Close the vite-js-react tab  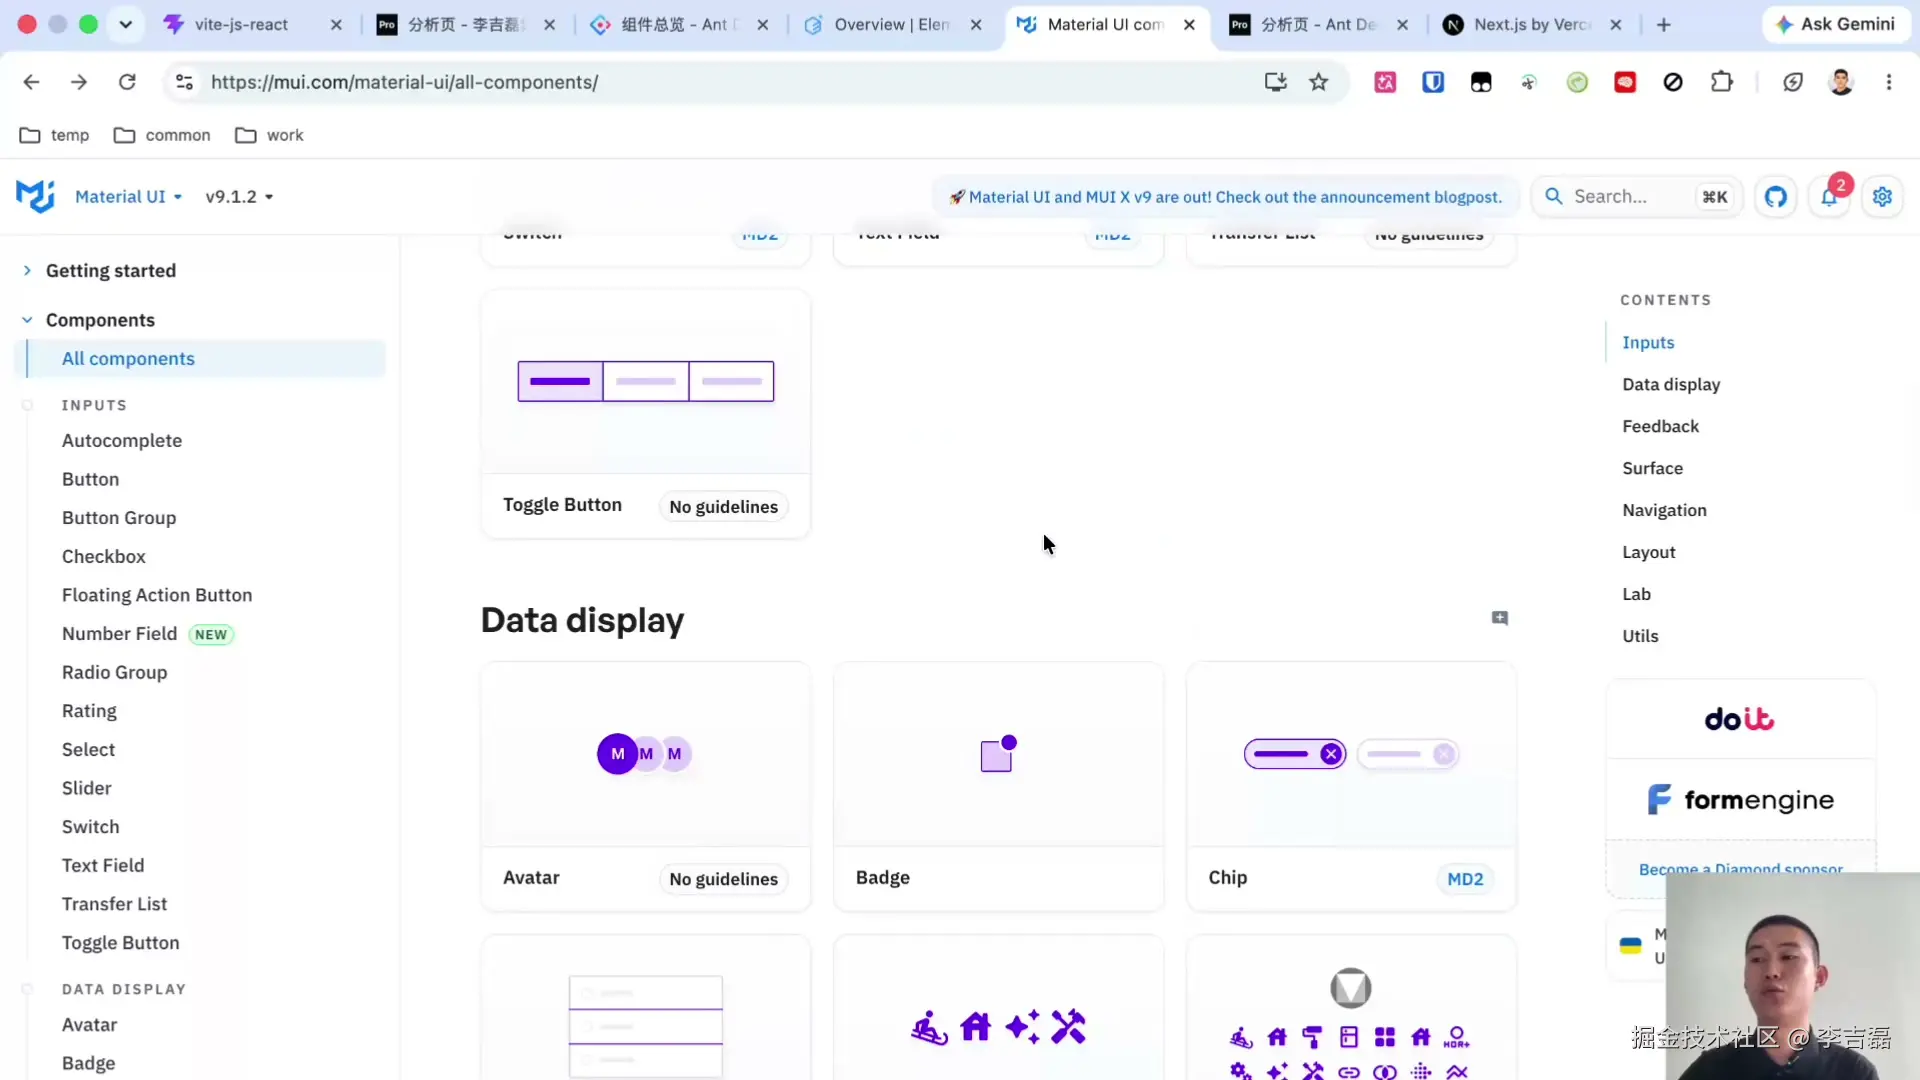pyautogui.click(x=336, y=25)
